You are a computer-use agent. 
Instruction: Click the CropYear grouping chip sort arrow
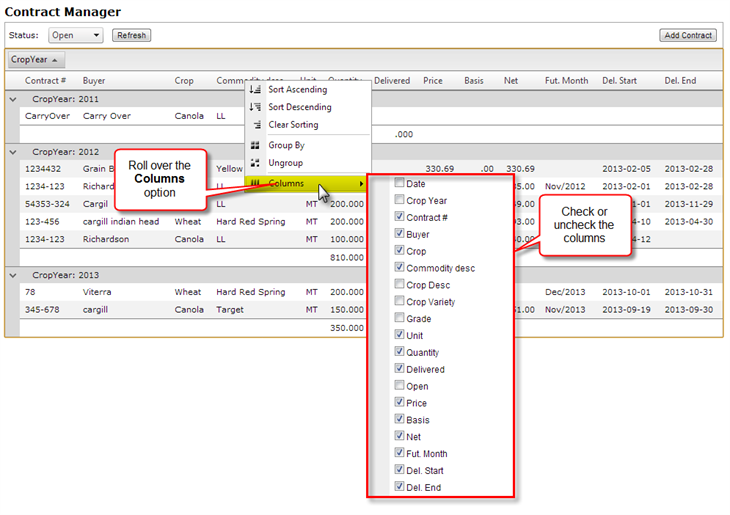click(54, 60)
